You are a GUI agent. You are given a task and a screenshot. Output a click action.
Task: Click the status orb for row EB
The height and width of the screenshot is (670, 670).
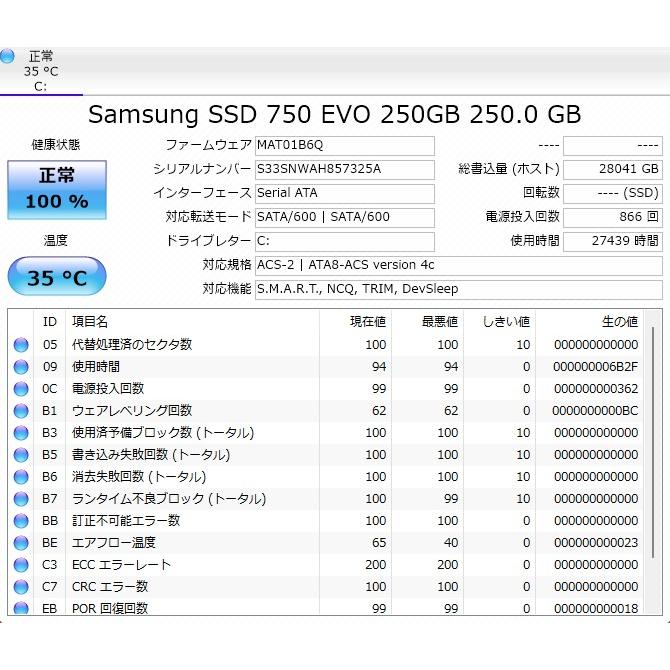[x=21, y=608]
